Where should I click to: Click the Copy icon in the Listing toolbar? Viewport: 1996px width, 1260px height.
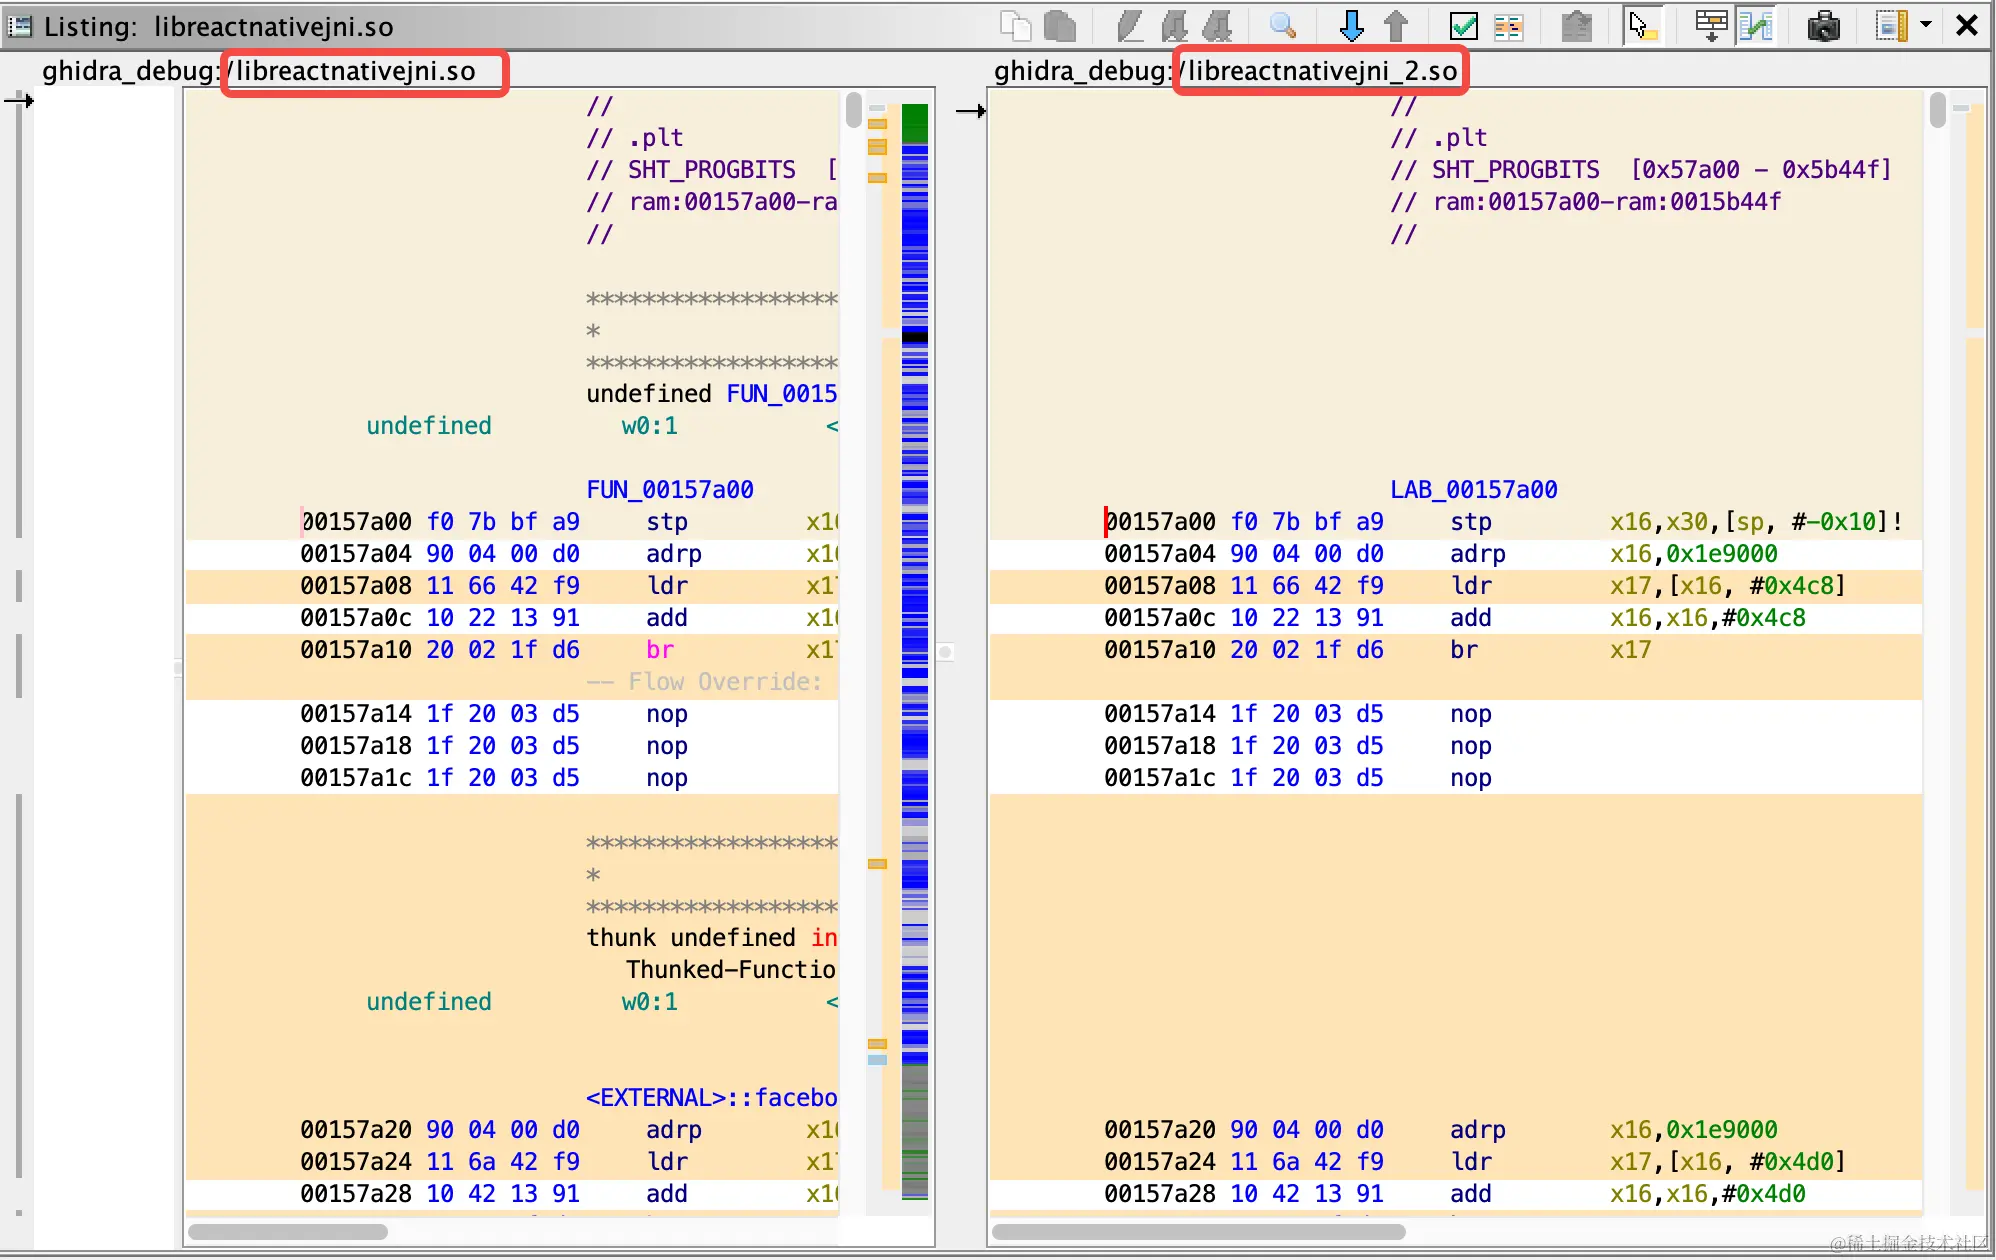click(1016, 26)
